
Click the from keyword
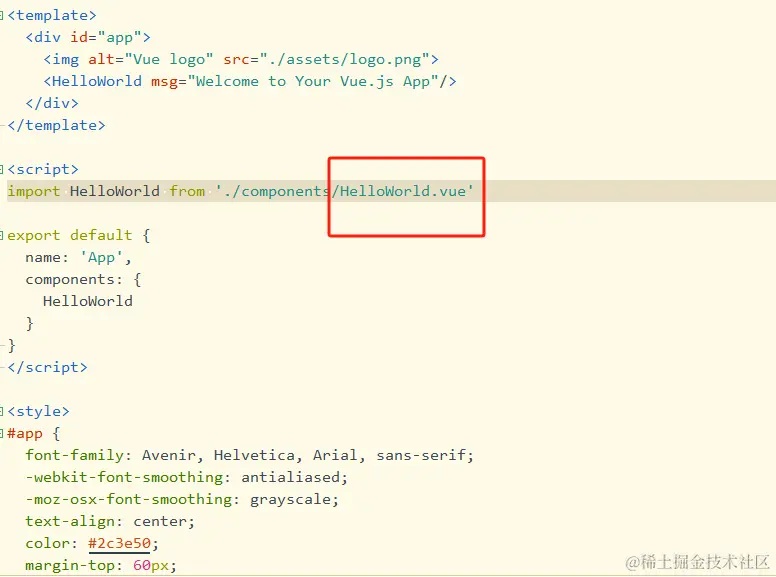tap(187, 191)
